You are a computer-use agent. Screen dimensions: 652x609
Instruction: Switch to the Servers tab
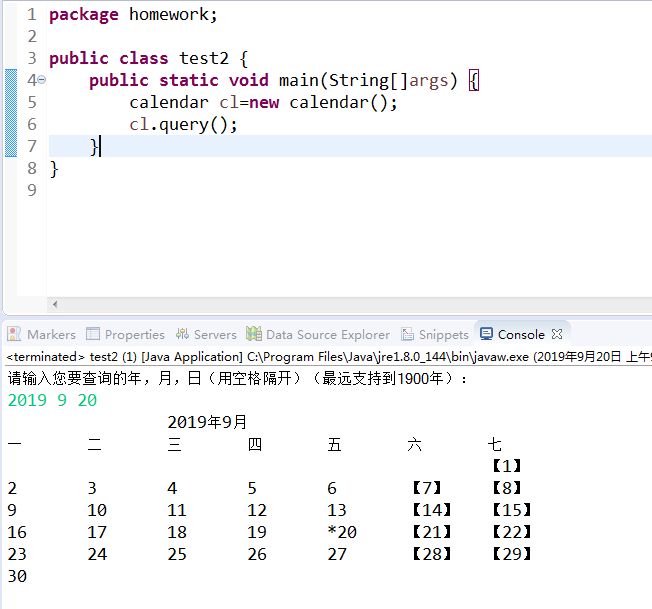pyautogui.click(x=206, y=334)
